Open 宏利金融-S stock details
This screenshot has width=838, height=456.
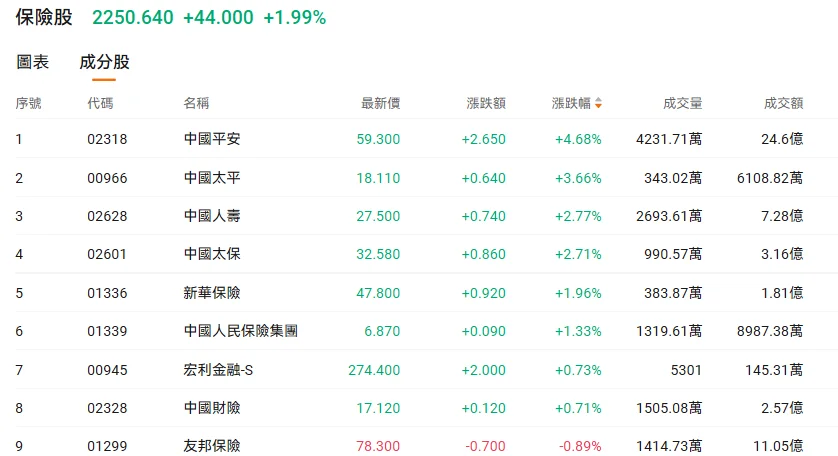tap(219, 370)
